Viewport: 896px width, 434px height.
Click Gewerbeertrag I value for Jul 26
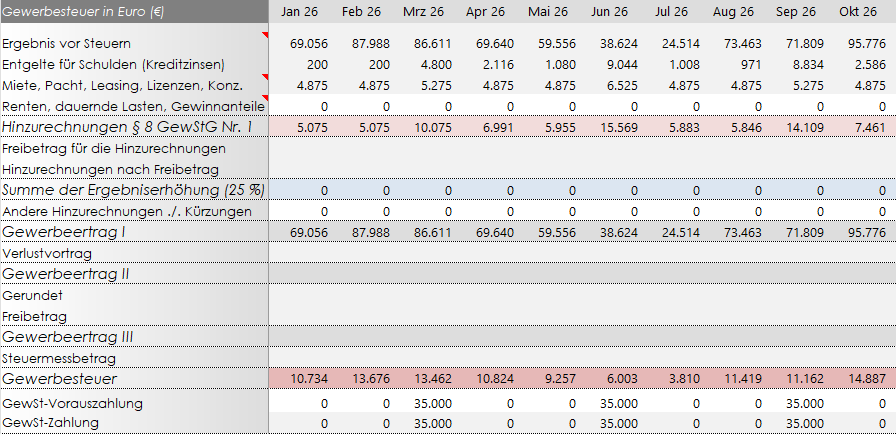(x=672, y=232)
